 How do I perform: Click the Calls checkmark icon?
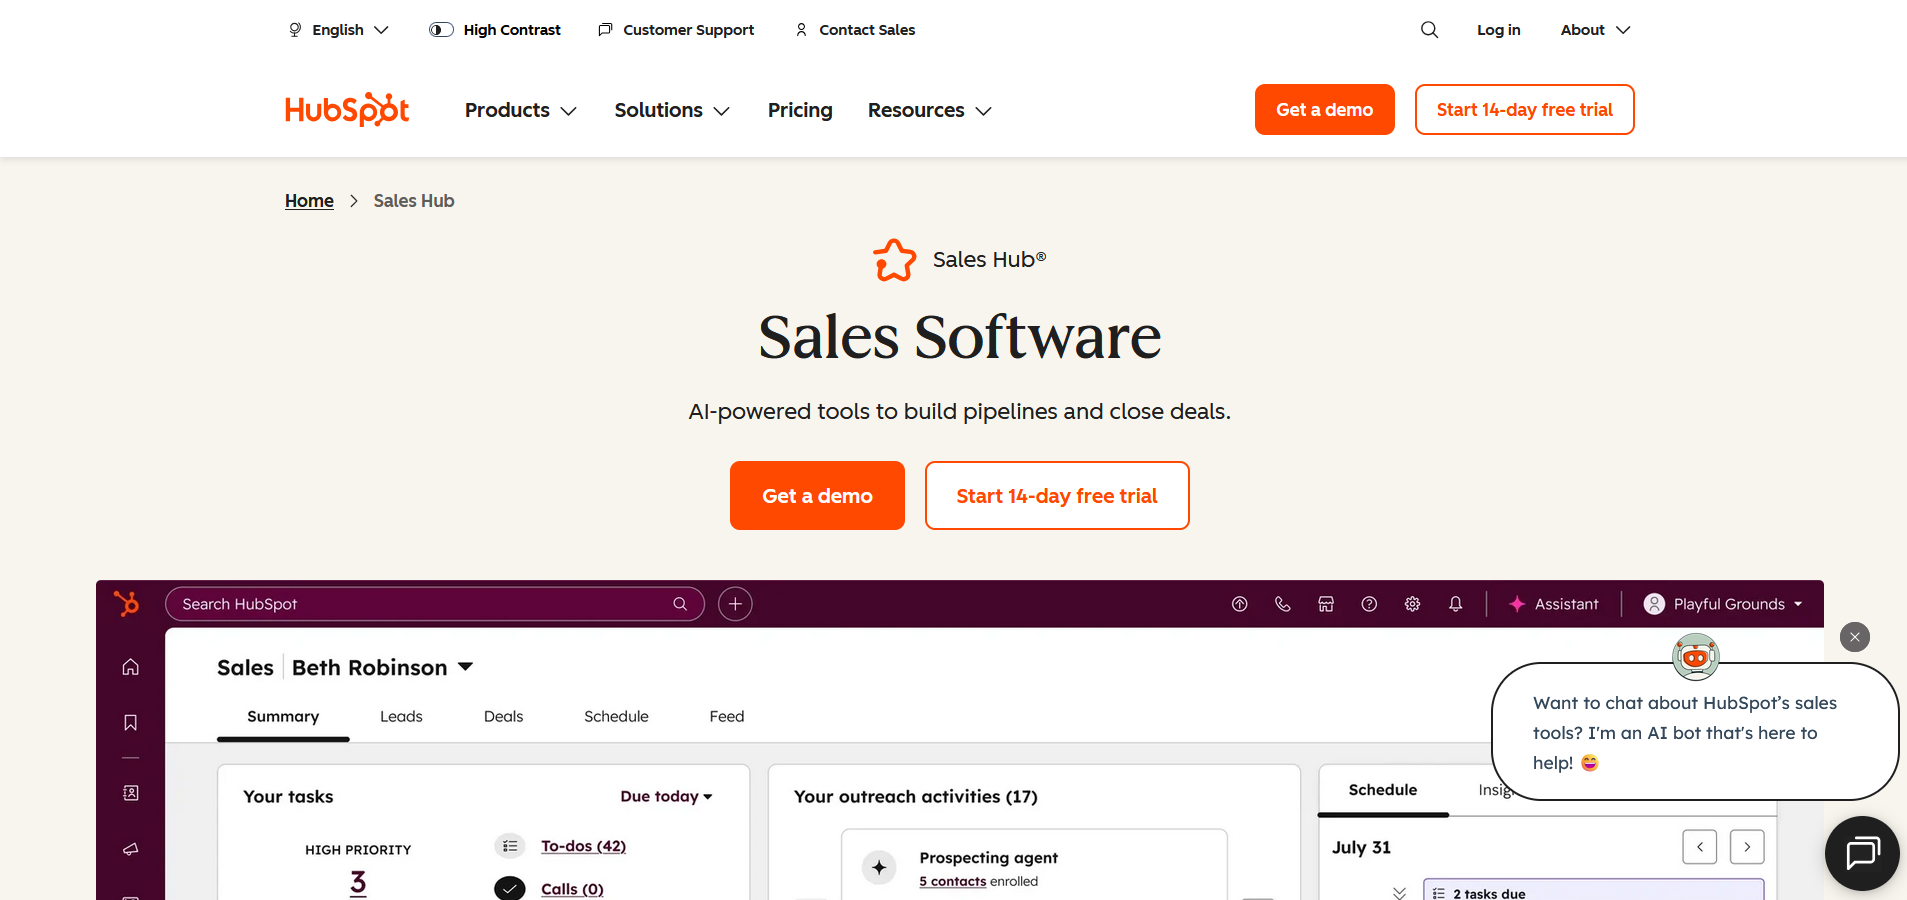510,888
